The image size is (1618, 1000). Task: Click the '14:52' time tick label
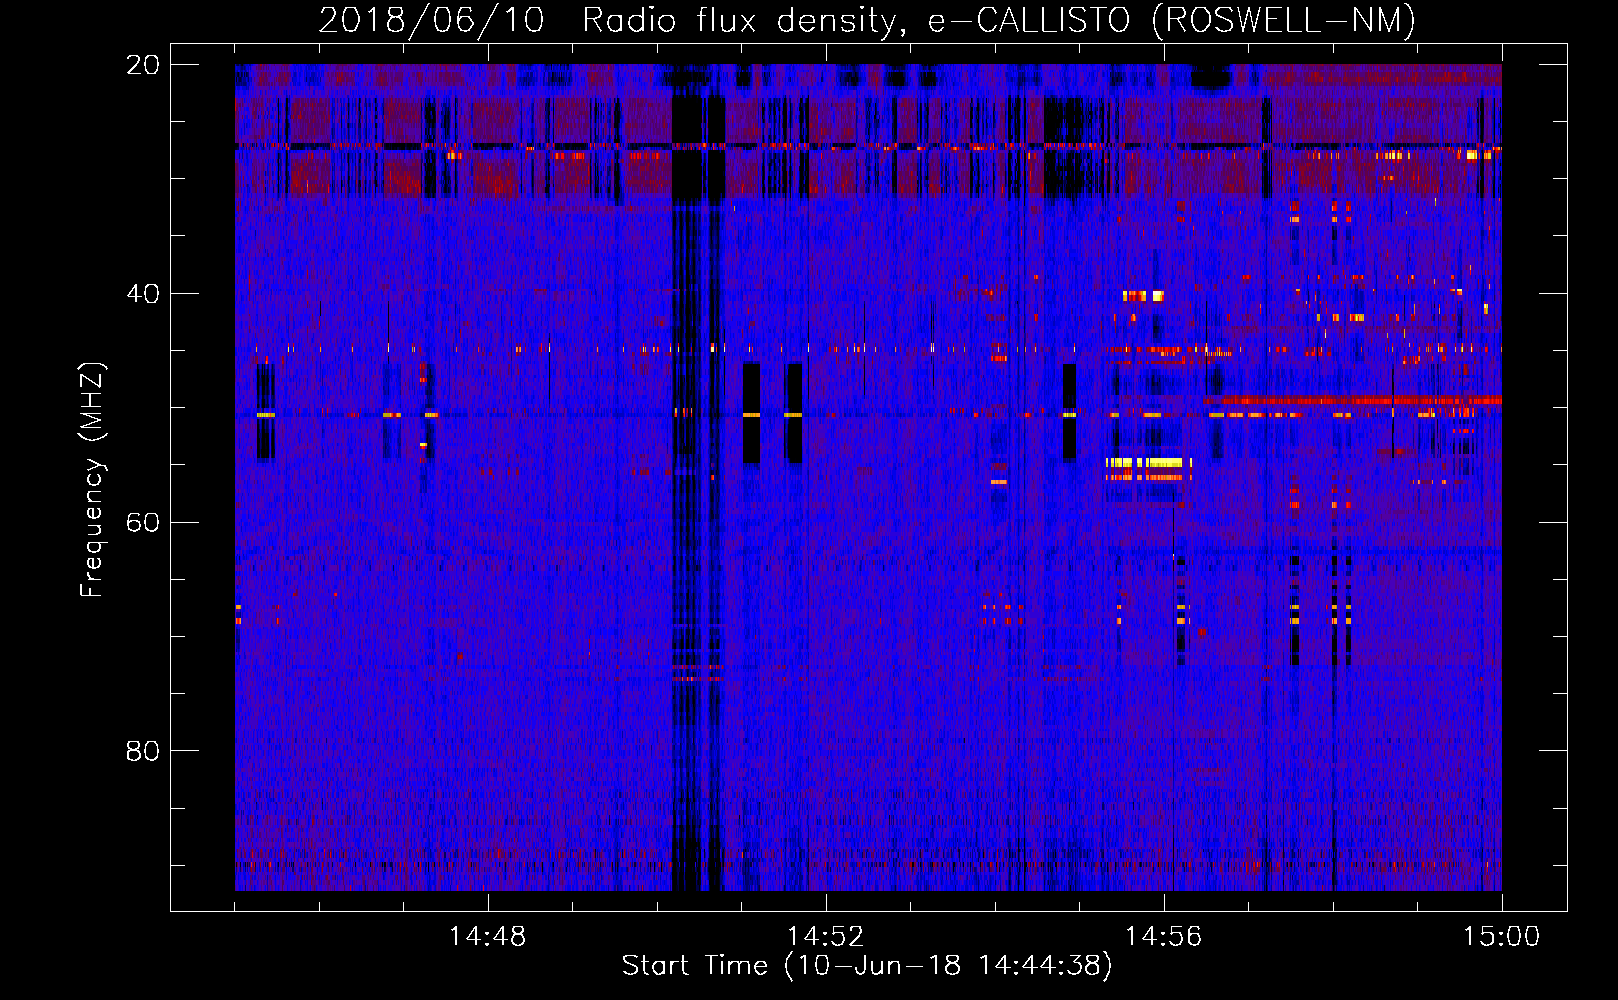coord(825,937)
